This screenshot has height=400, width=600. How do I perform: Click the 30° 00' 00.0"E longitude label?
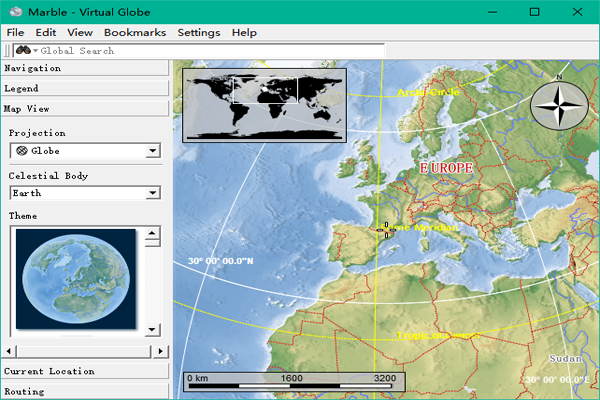(558, 380)
